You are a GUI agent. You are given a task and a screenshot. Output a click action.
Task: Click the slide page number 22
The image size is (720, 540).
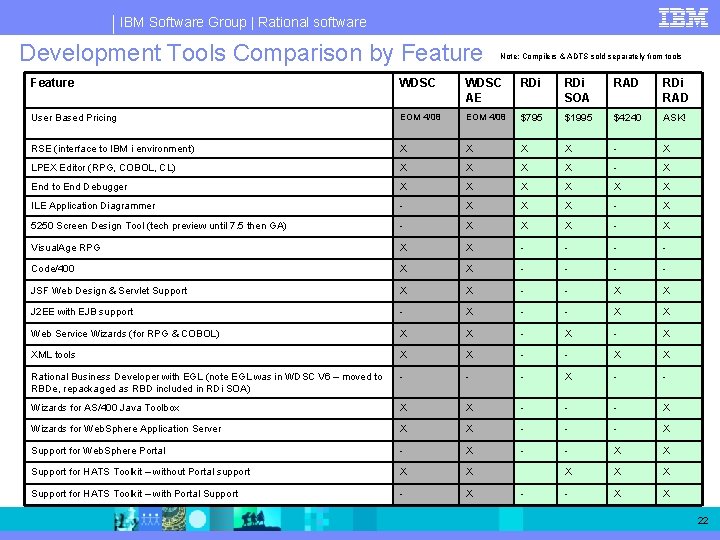[703, 520]
